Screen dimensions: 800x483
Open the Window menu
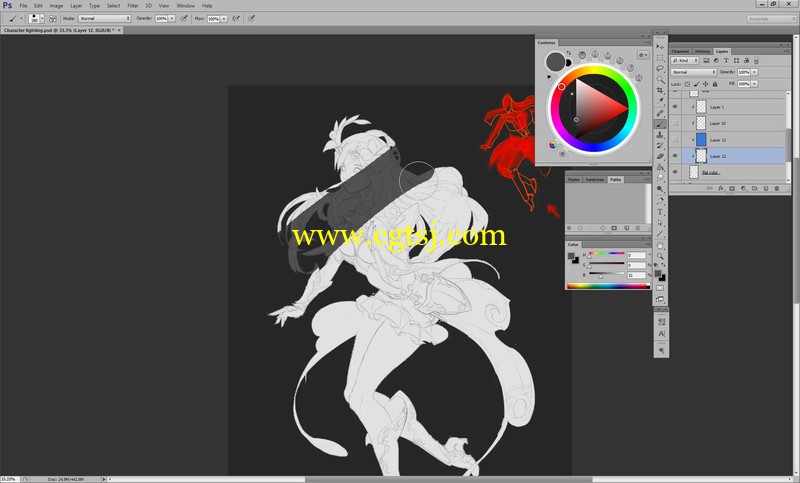pos(186,6)
